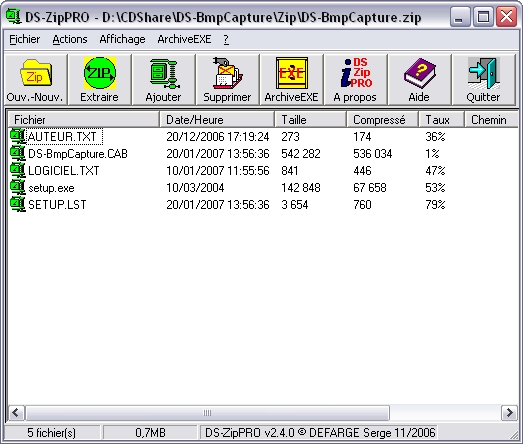Click the Supprimer toolbar button

(227, 80)
